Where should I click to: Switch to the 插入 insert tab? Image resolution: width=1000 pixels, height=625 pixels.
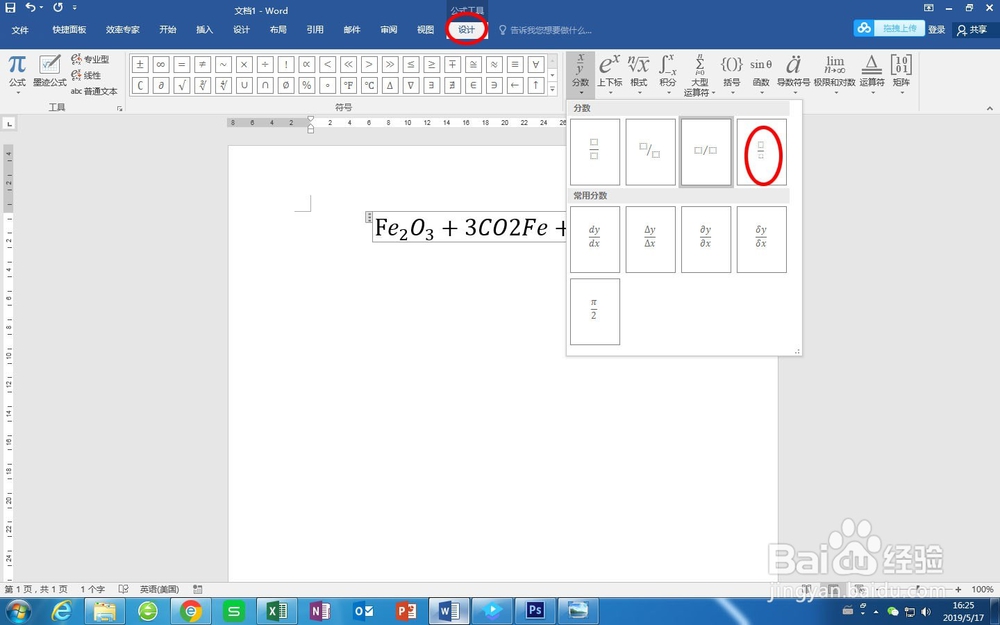pos(204,30)
